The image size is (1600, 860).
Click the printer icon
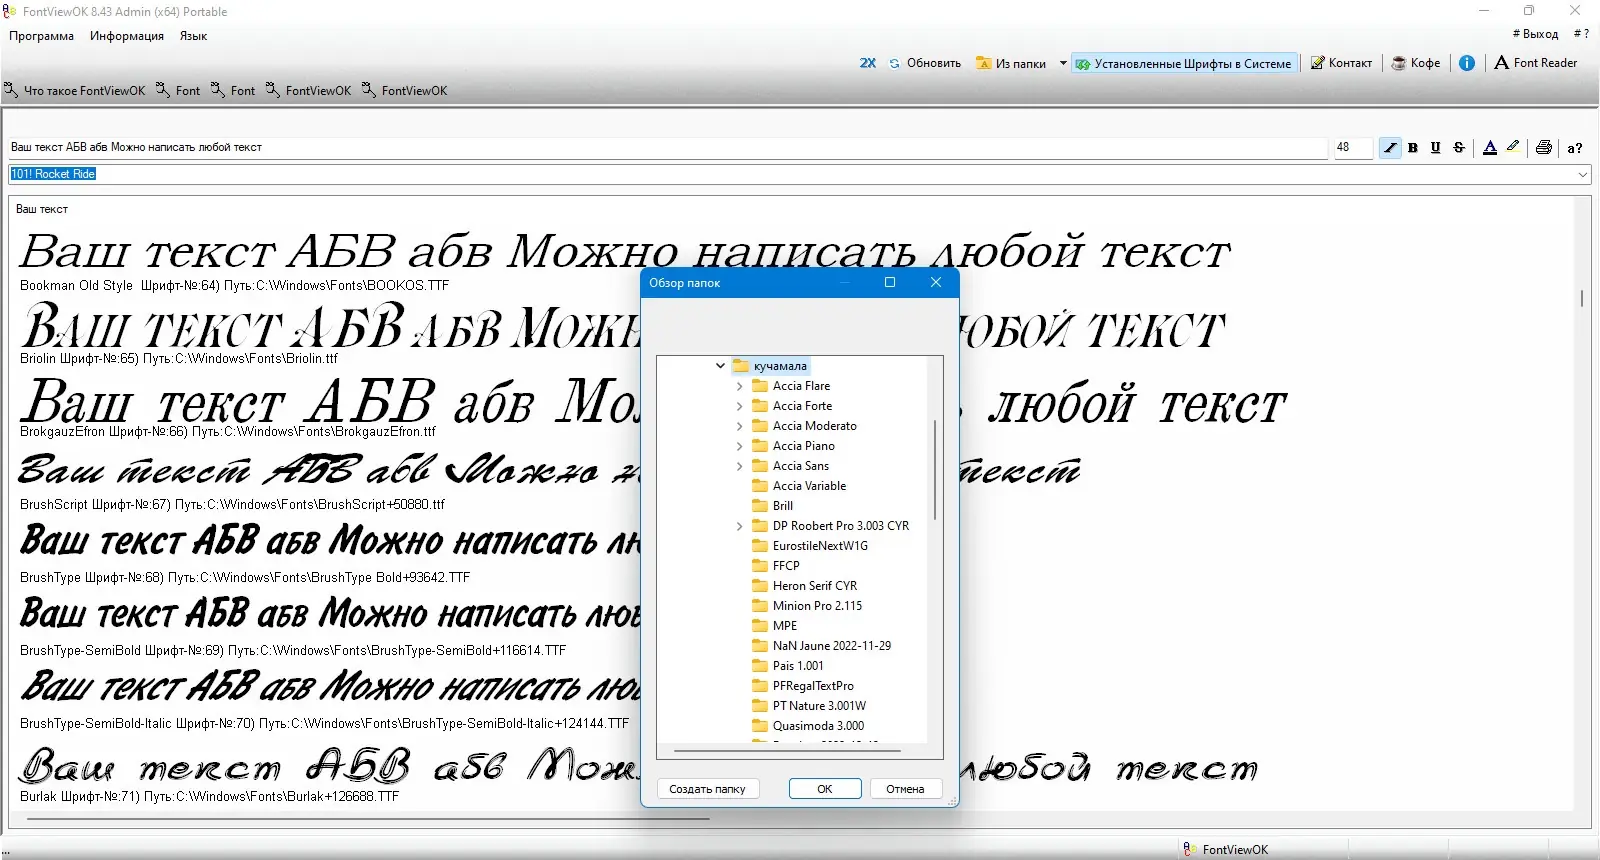(x=1544, y=148)
